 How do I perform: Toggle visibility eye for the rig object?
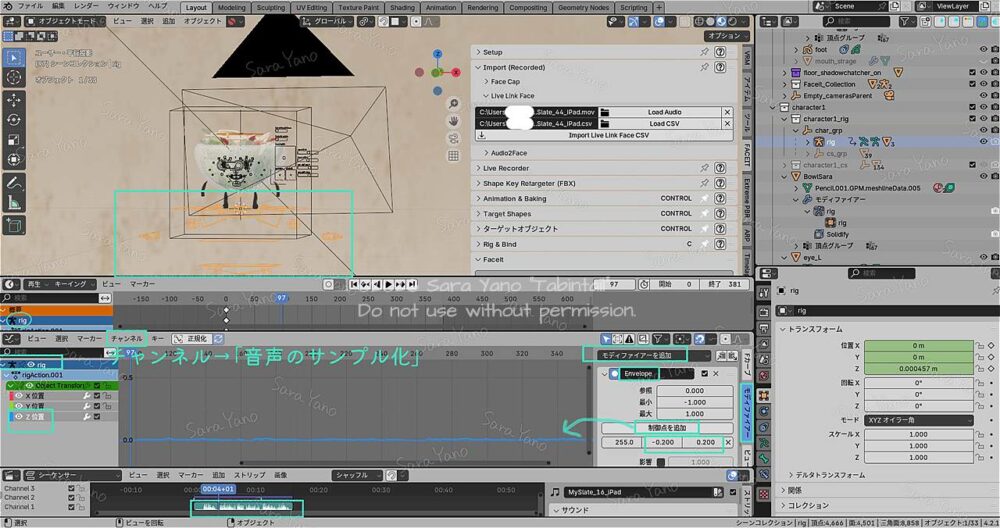click(x=984, y=142)
